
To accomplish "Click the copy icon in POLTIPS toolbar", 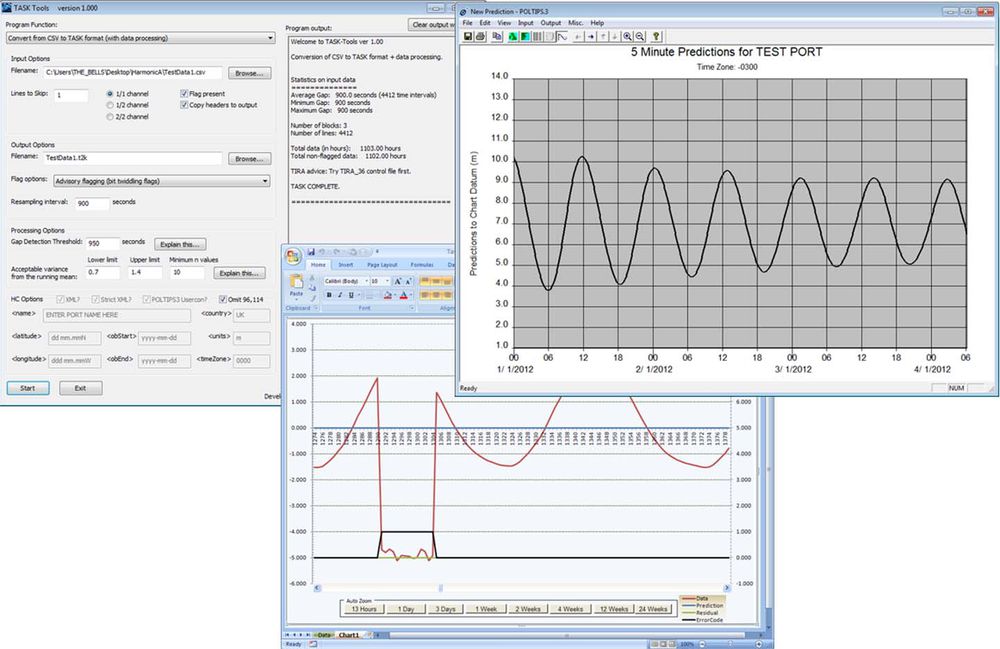I will (497, 36).
